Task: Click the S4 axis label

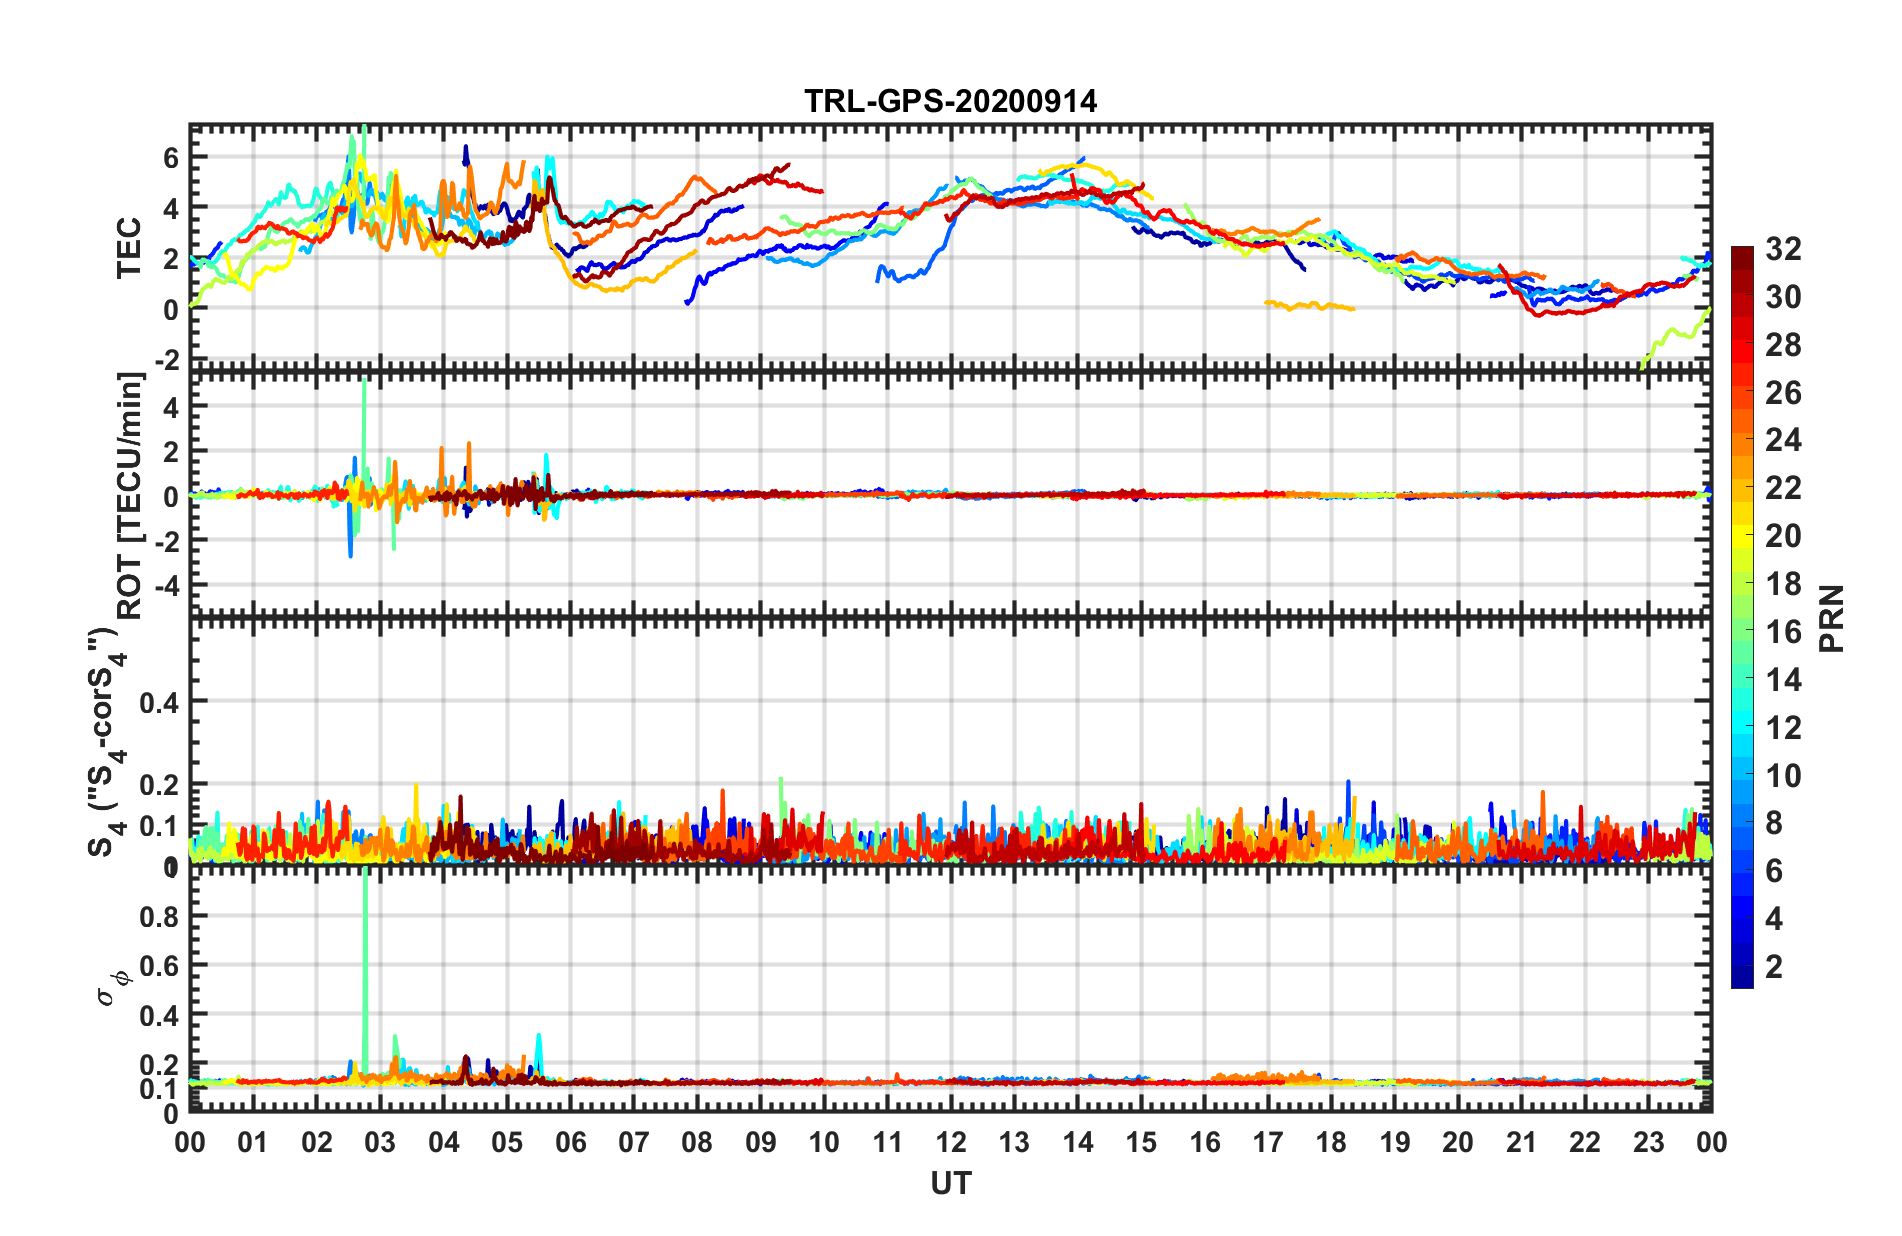Action: [x=105, y=742]
